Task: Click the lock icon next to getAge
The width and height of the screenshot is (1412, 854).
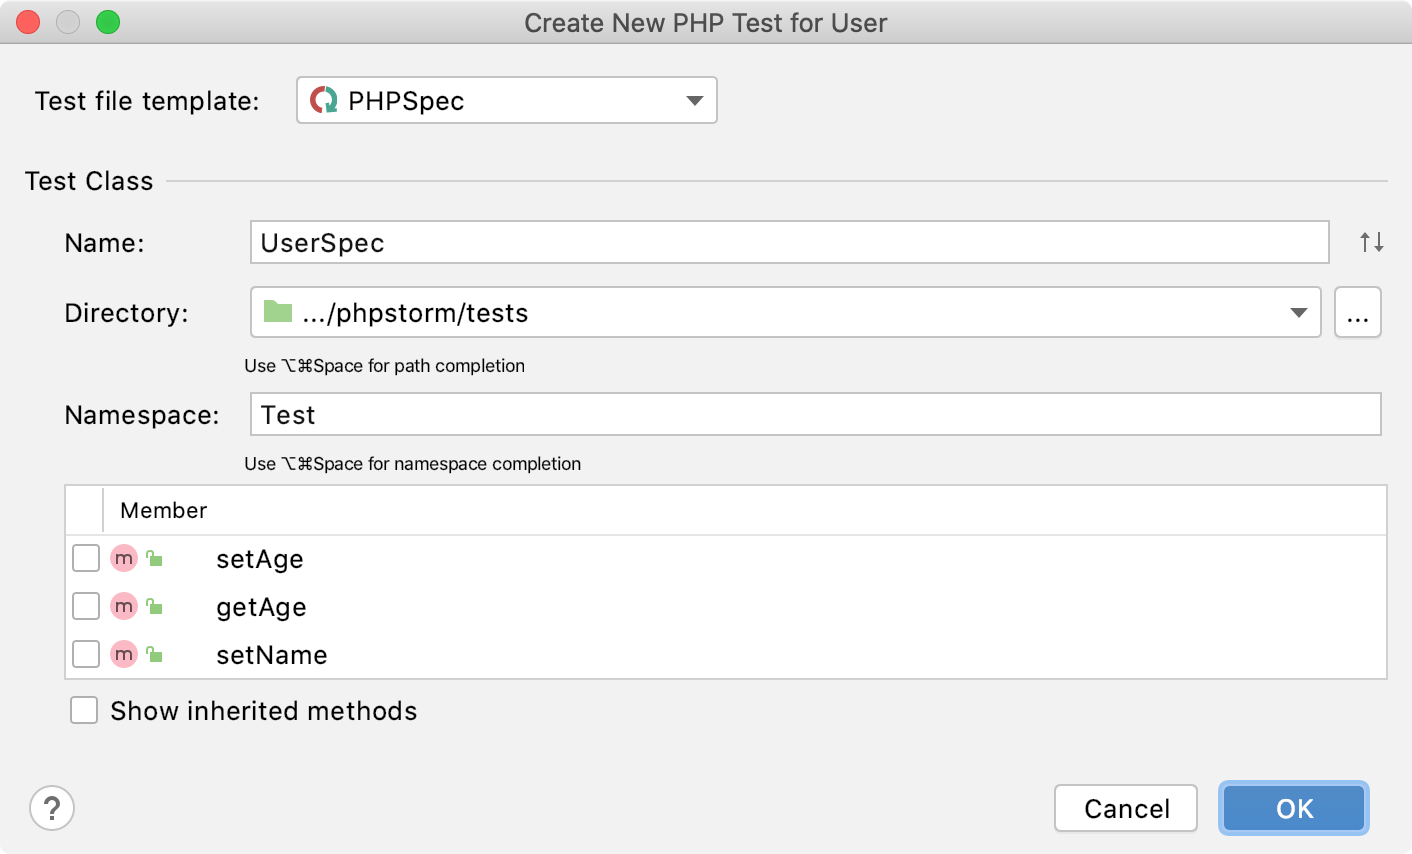Action: coord(154,606)
